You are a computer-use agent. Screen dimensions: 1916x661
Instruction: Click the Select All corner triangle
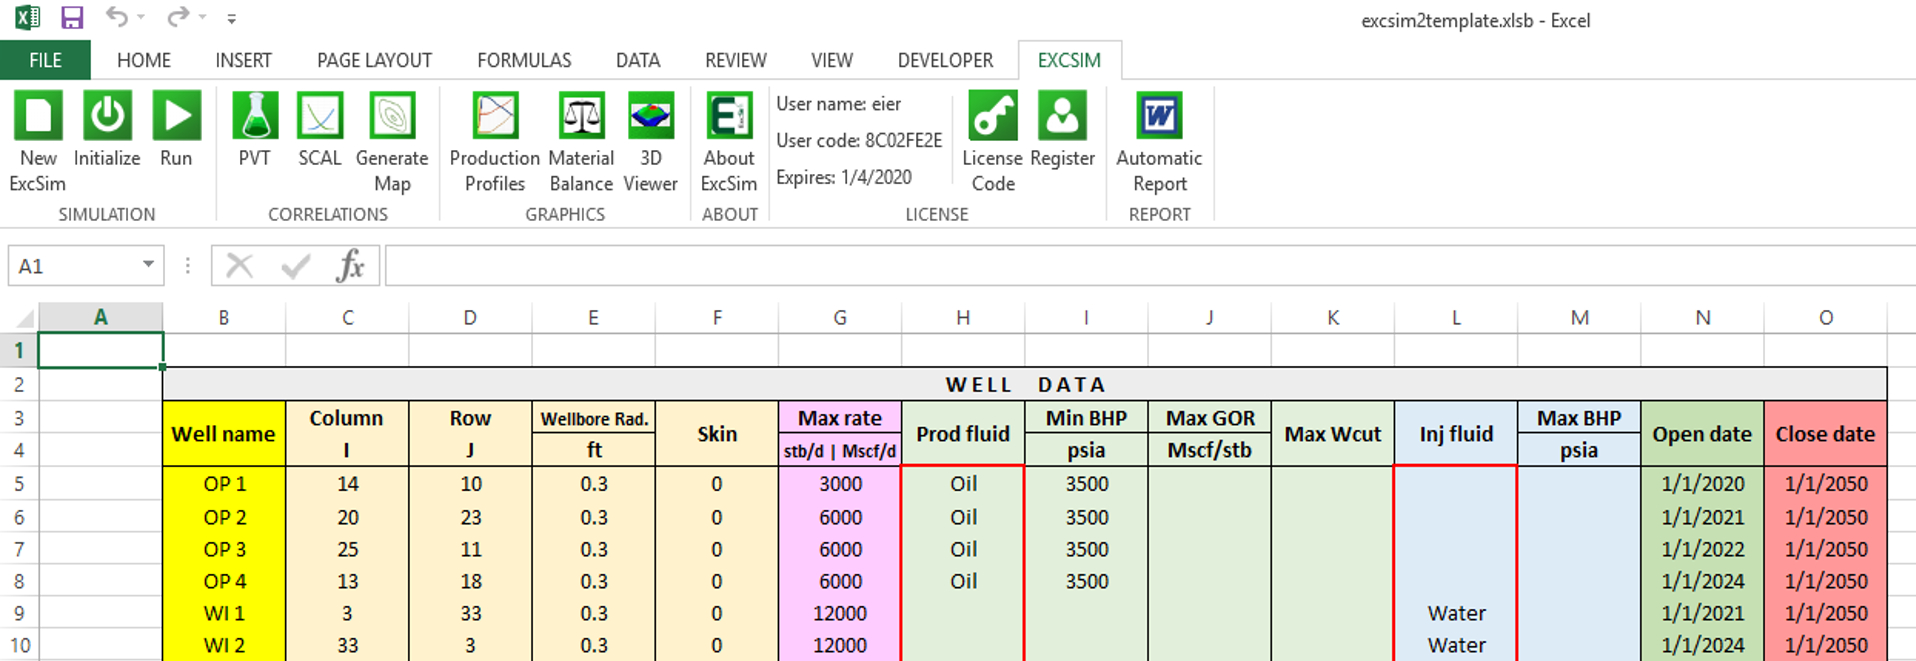tap(24, 318)
